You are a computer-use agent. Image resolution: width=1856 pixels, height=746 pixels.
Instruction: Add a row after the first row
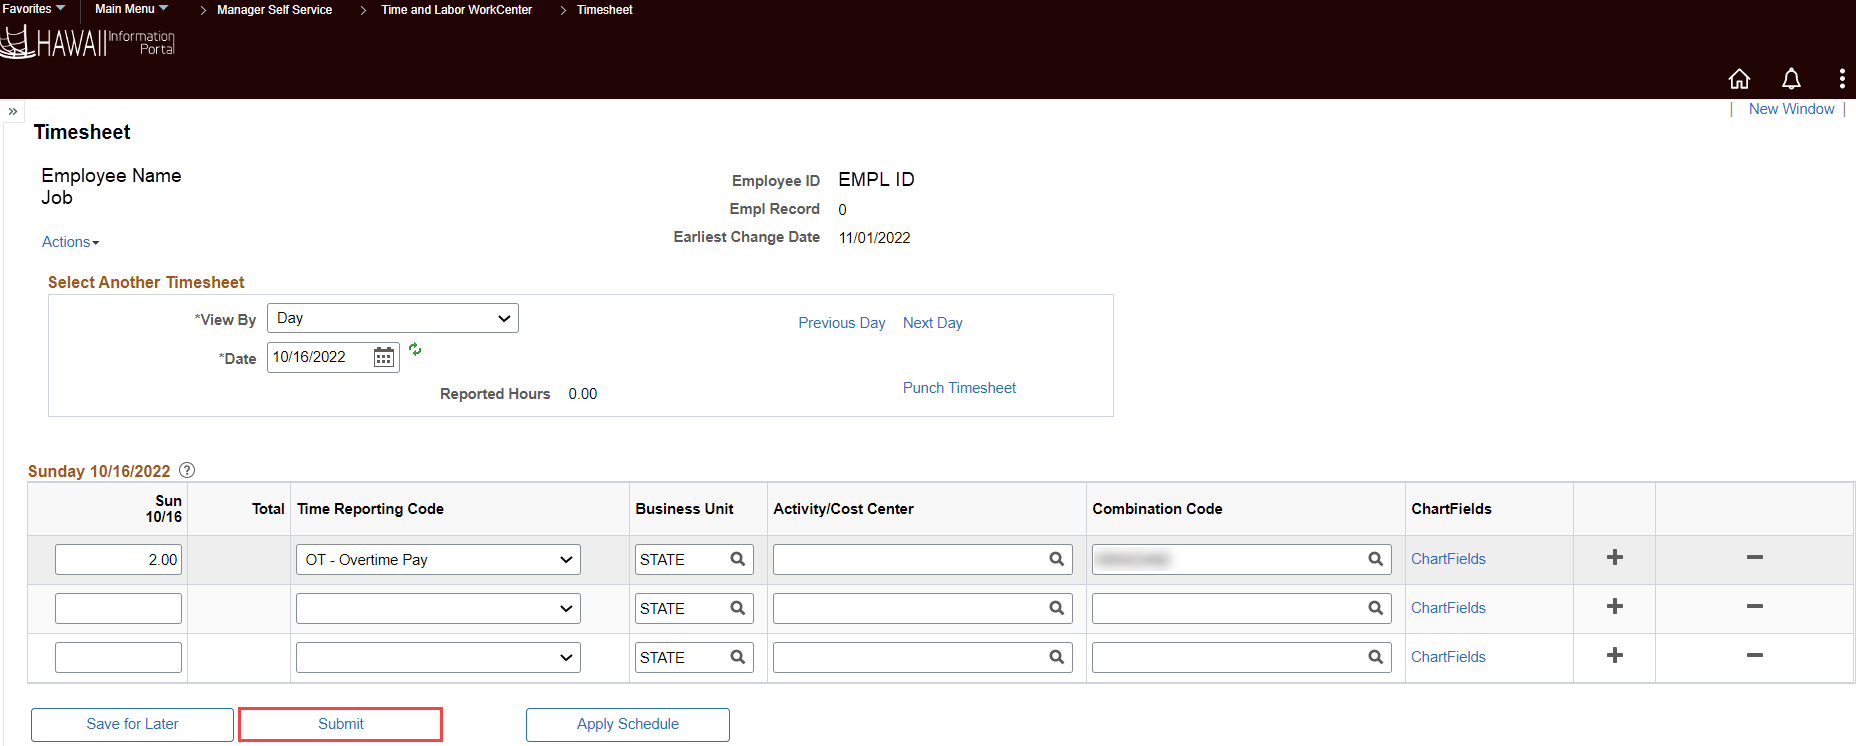[x=1614, y=558]
